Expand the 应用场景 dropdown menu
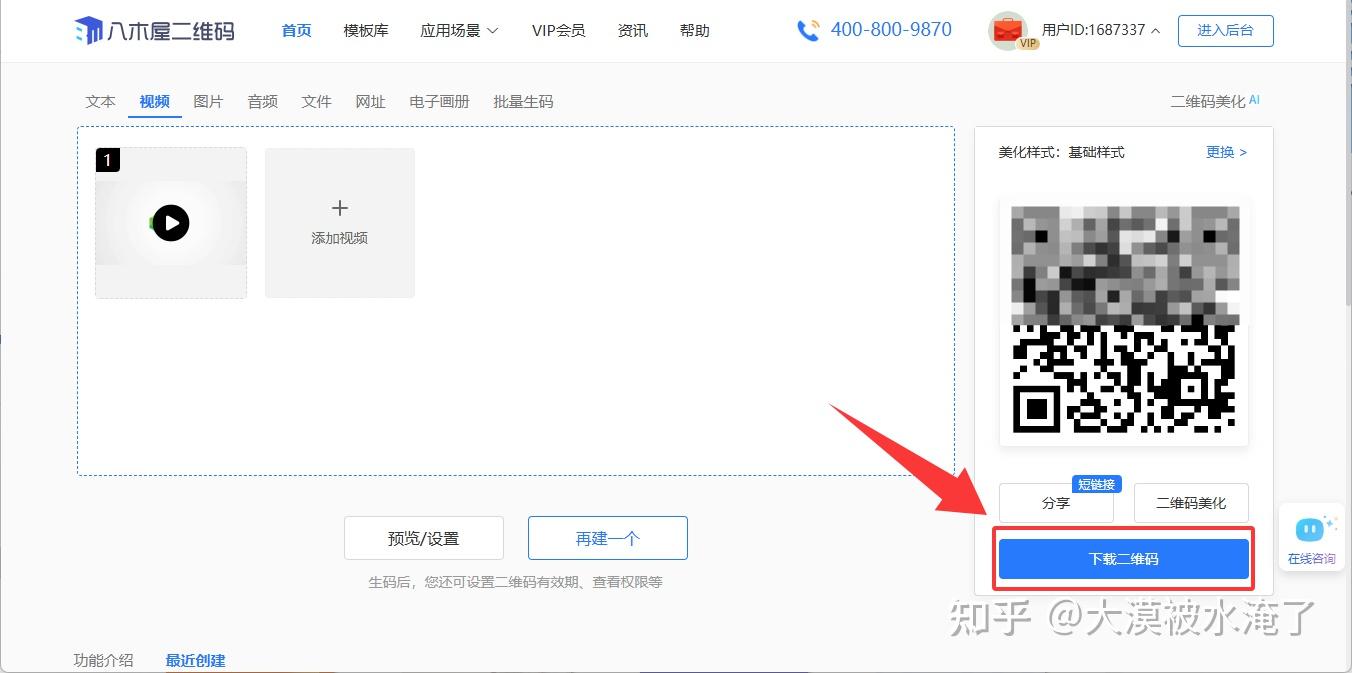The width and height of the screenshot is (1352, 673). tap(459, 31)
